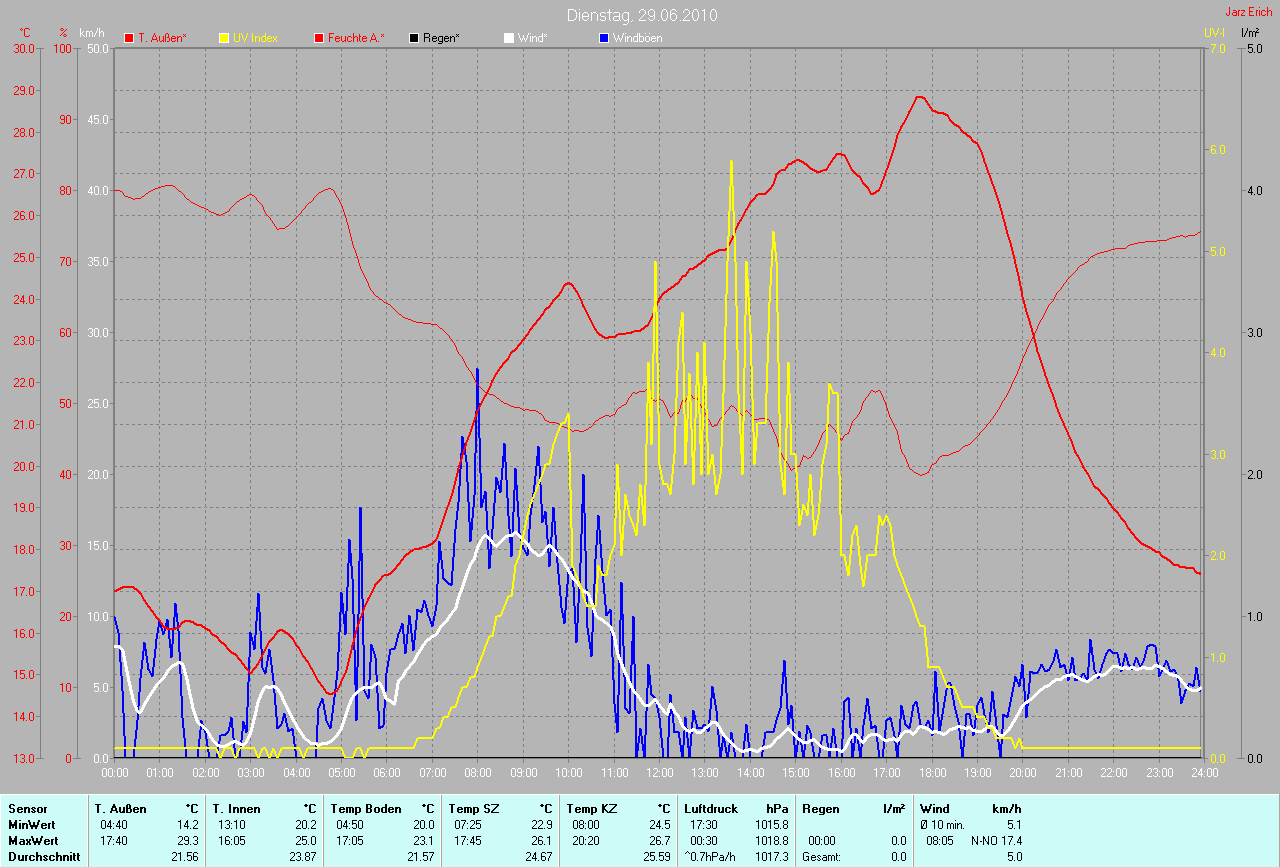Click the 'T. Innen' column header
Image resolution: width=1280 pixels, height=867 pixels.
tap(236, 808)
